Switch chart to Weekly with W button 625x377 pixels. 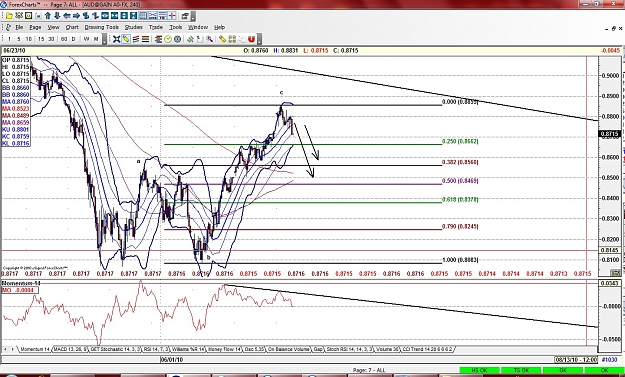[86, 39]
